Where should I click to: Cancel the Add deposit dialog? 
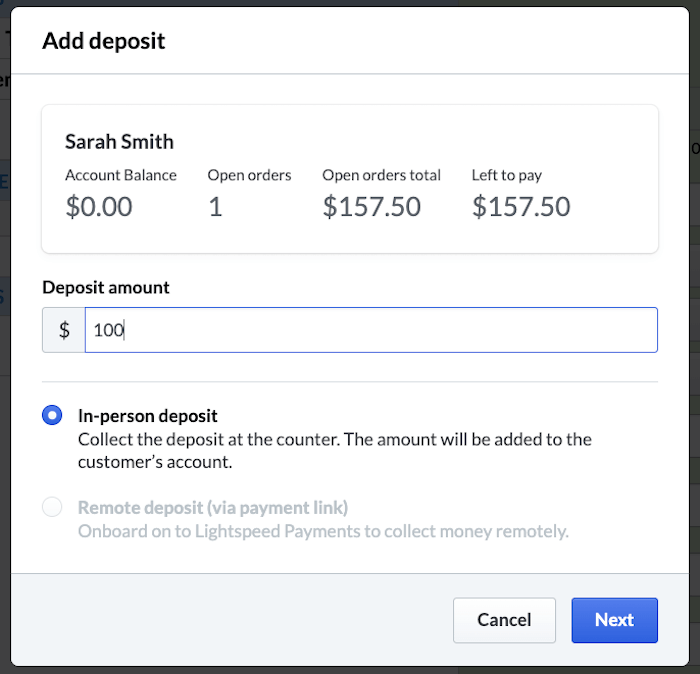pyautogui.click(x=504, y=620)
